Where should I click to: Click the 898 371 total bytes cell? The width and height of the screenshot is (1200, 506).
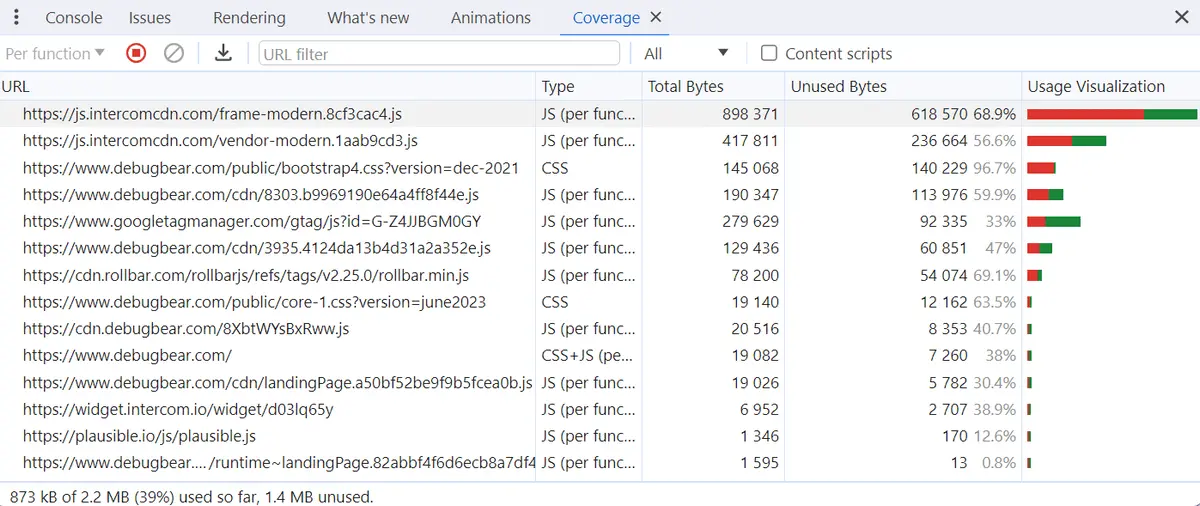point(712,114)
